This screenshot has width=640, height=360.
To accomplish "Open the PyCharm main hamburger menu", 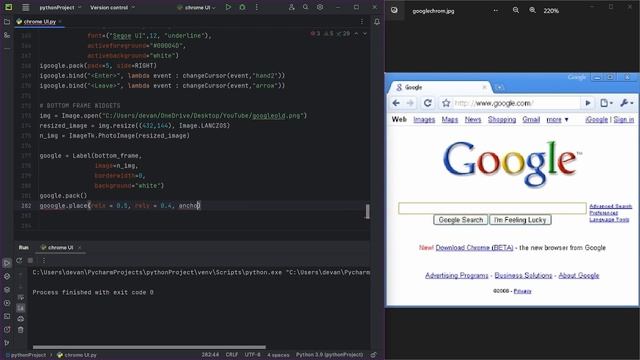I will pos(25,7).
